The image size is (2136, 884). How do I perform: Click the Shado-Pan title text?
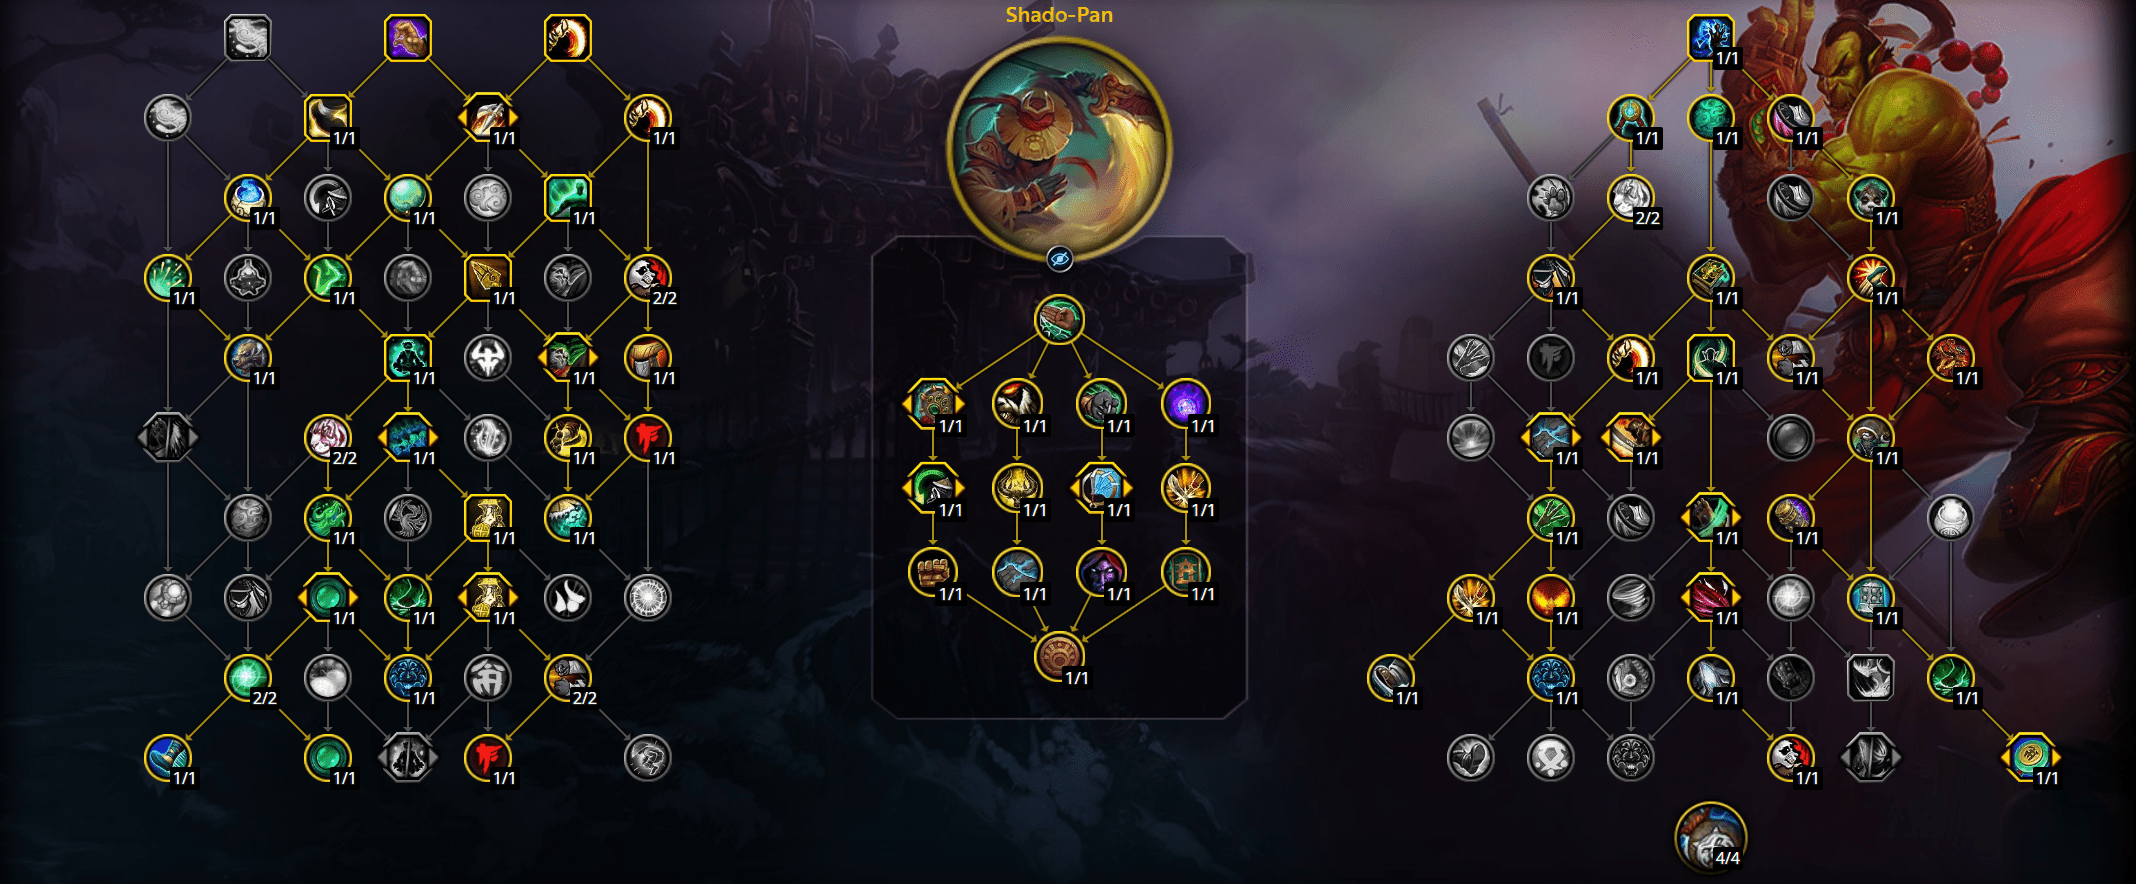coord(1059,15)
